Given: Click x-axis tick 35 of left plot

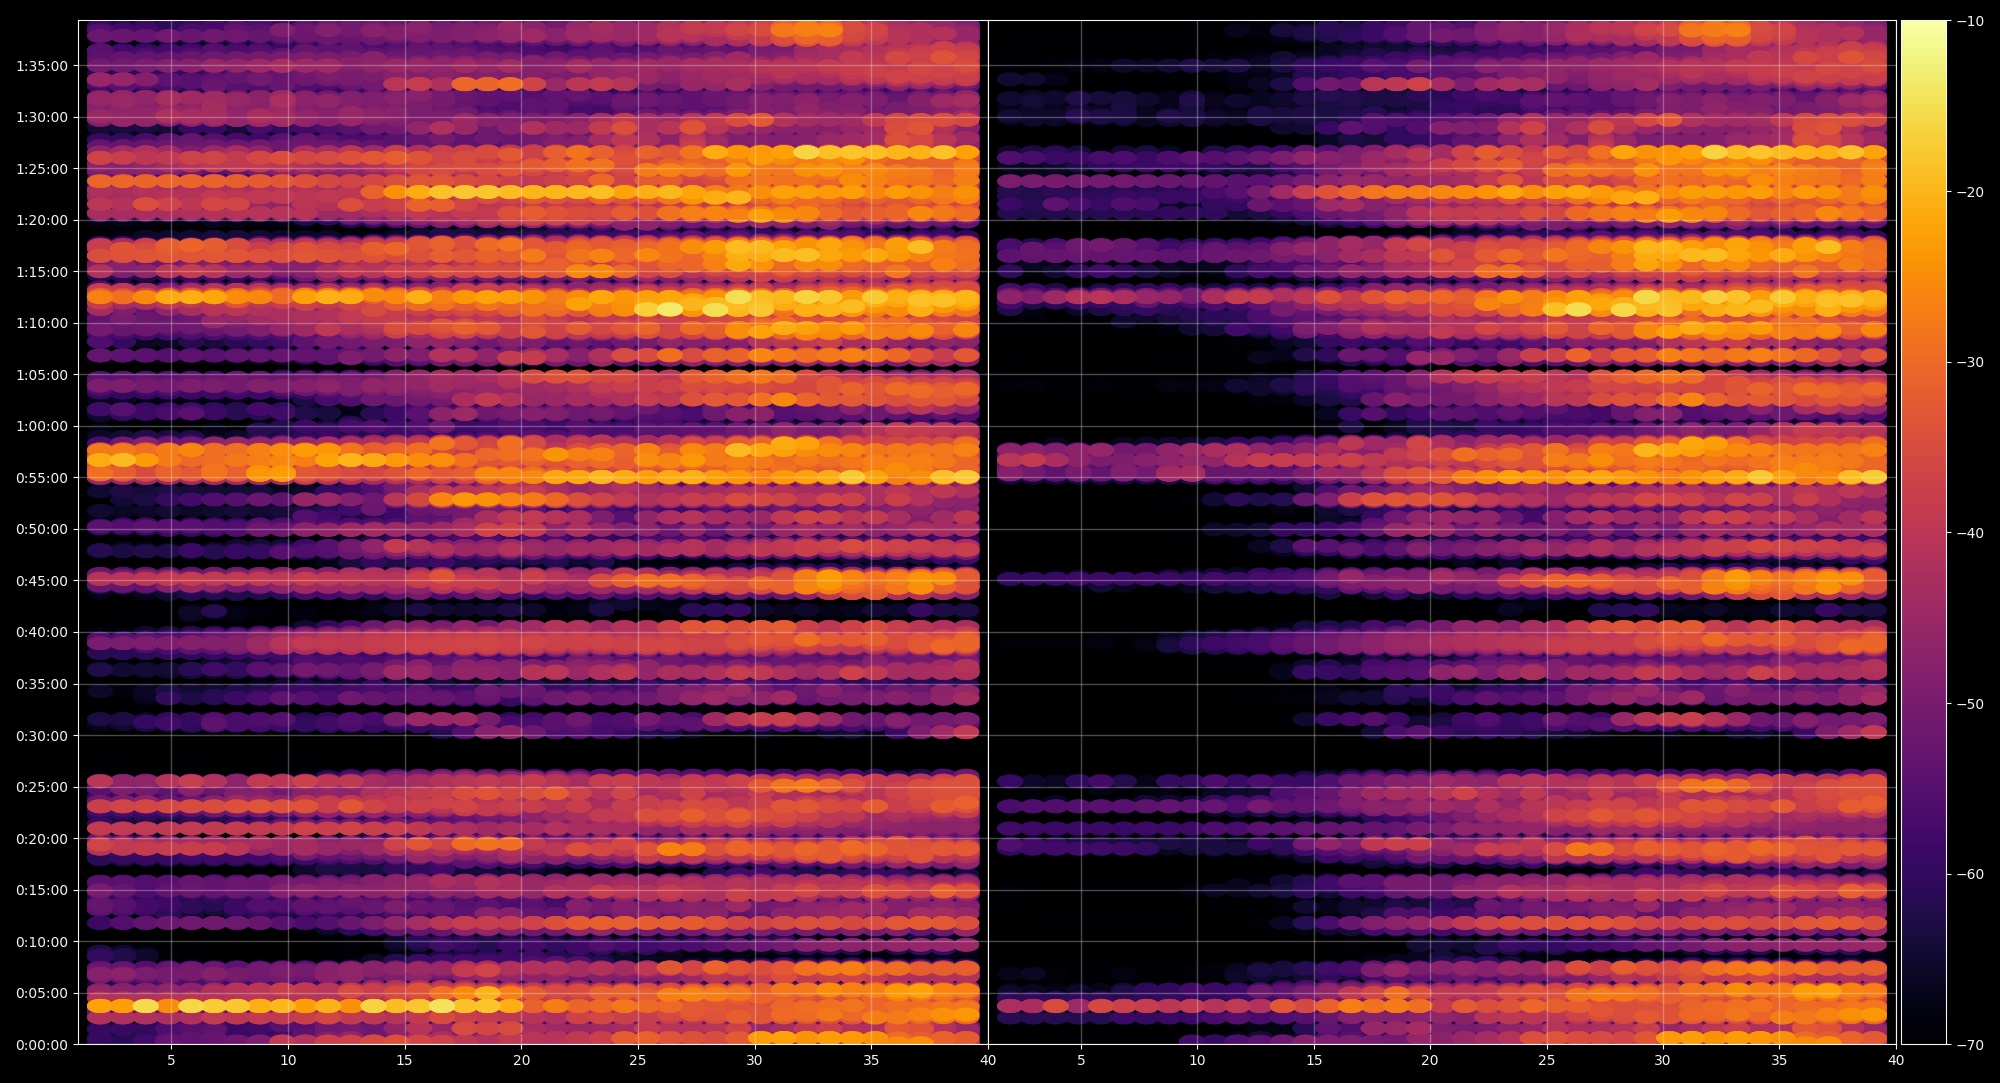Looking at the screenshot, I should [x=871, y=1060].
